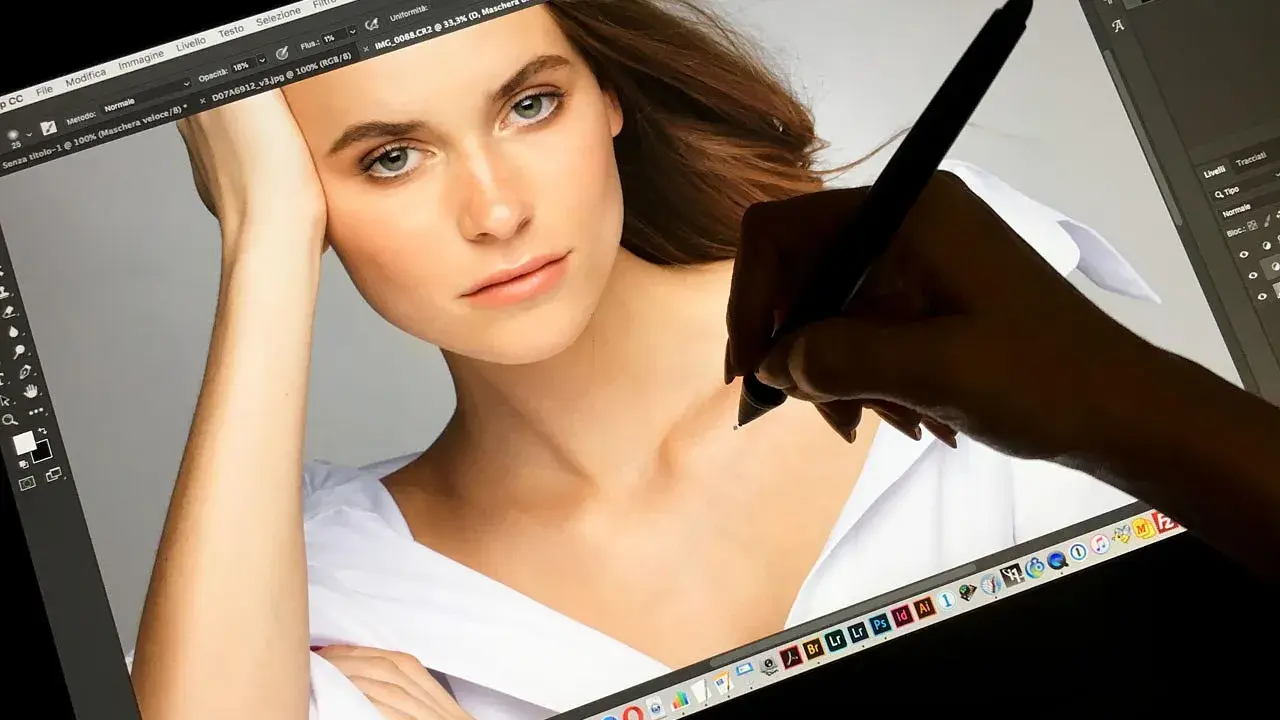Toggle pressure for opacity icon
1280x720 pixels.
[x=282, y=53]
